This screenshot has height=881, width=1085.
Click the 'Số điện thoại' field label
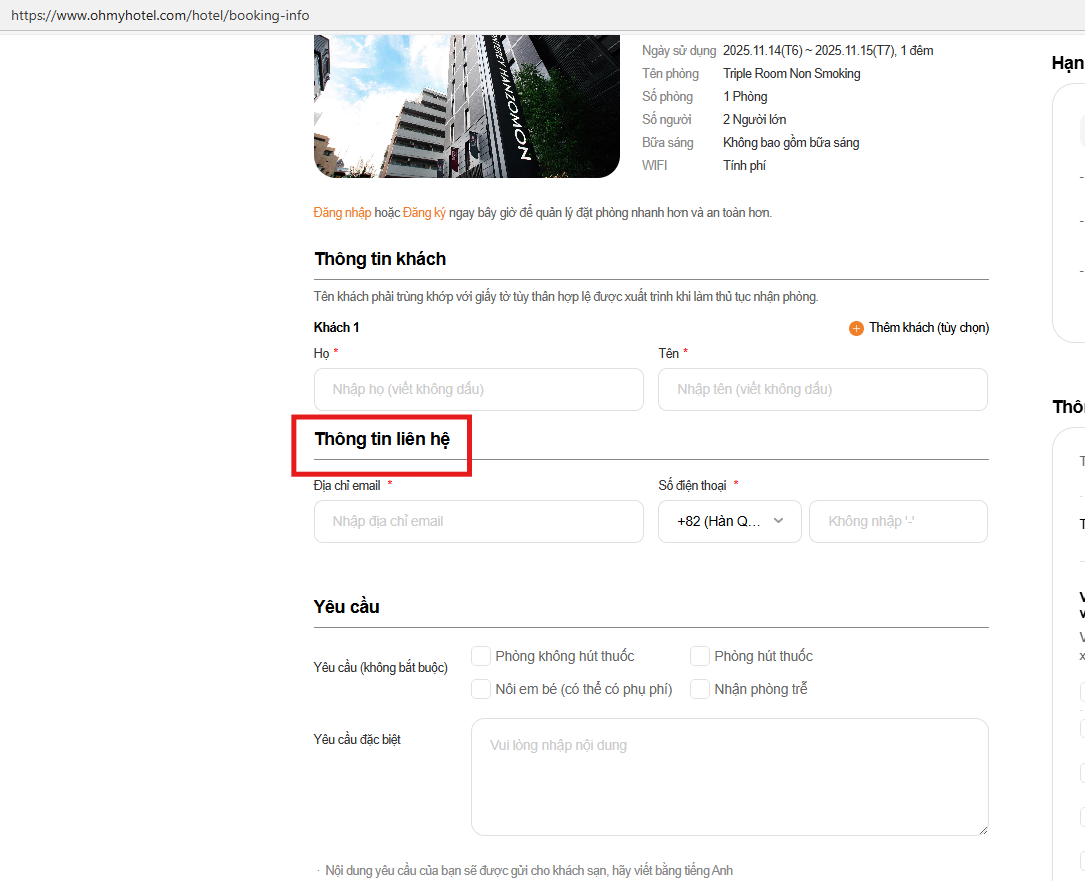click(x=692, y=486)
